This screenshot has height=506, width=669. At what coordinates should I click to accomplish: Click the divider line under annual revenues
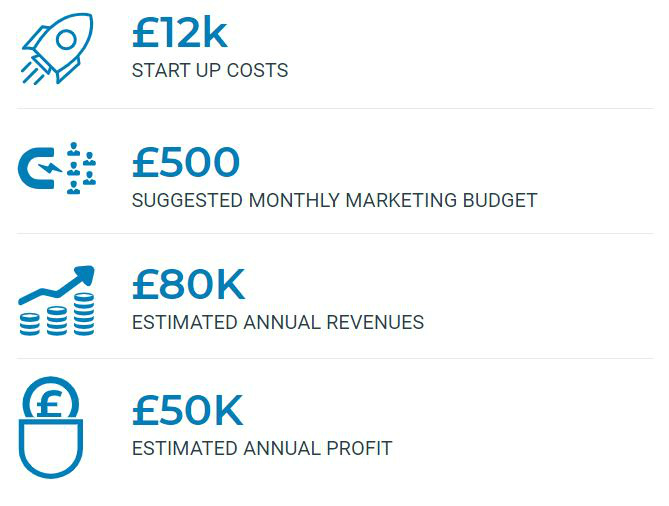click(x=334, y=358)
